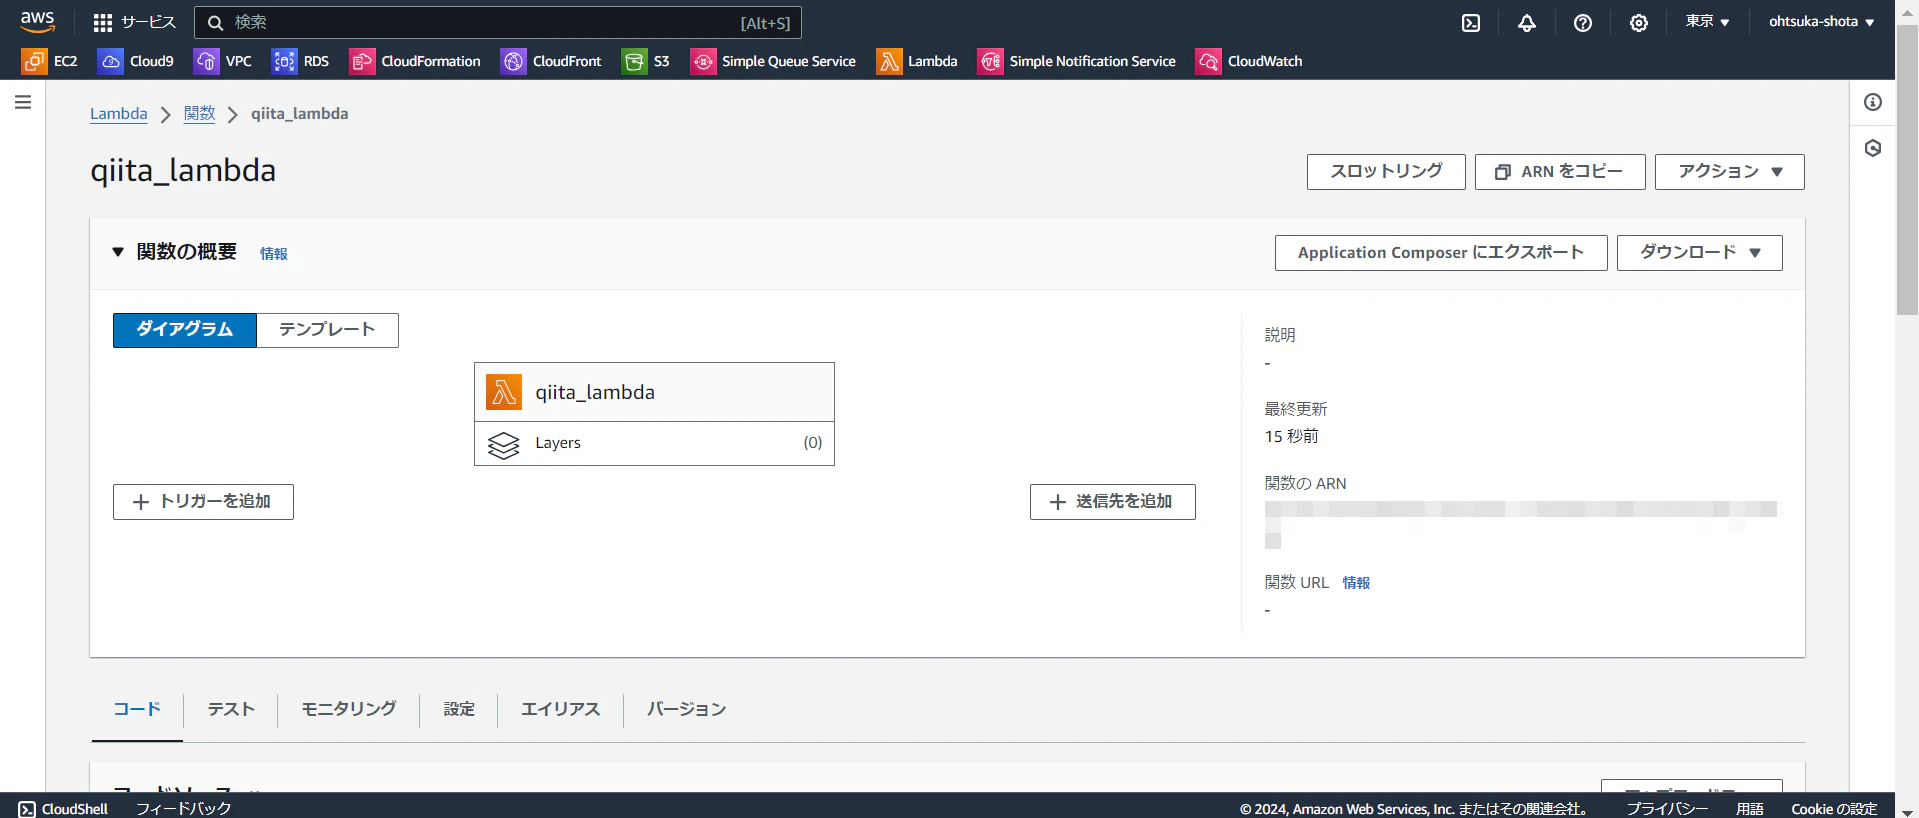Click the フィードバック footer link
1919x818 pixels.
[x=184, y=808]
